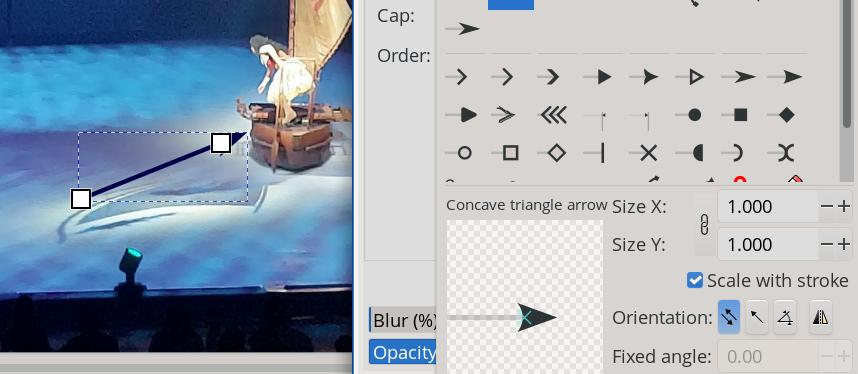The height and width of the screenshot is (374, 858).
Task: Select the arrow marker beside the Cap label
Action: tap(462, 28)
